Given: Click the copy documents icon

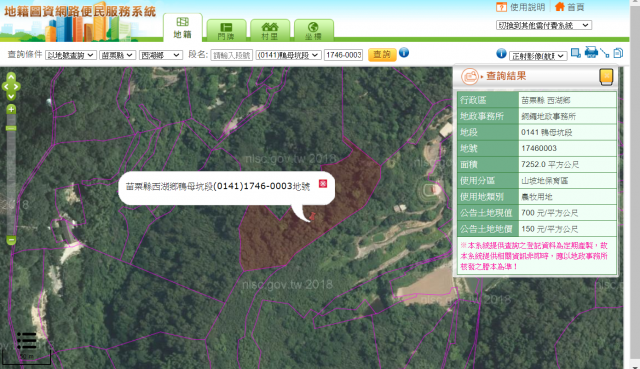Looking at the screenshot, I should (x=618, y=53).
